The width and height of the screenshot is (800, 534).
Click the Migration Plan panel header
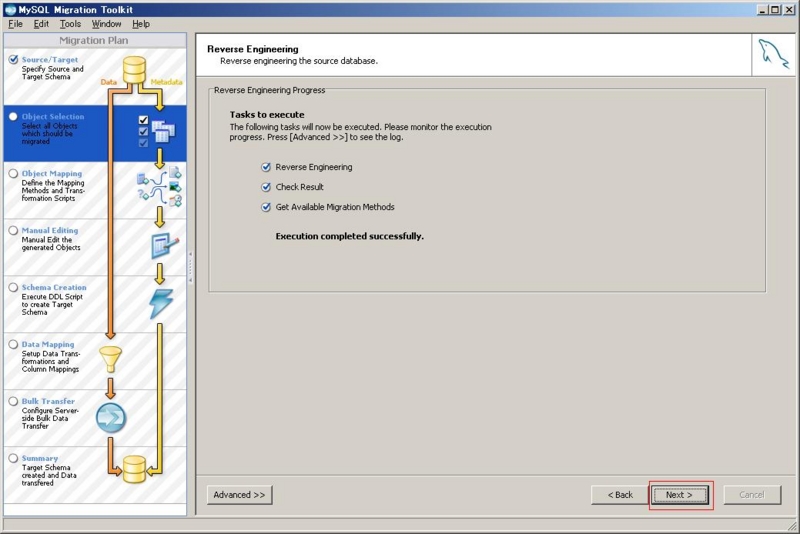[x=94, y=41]
